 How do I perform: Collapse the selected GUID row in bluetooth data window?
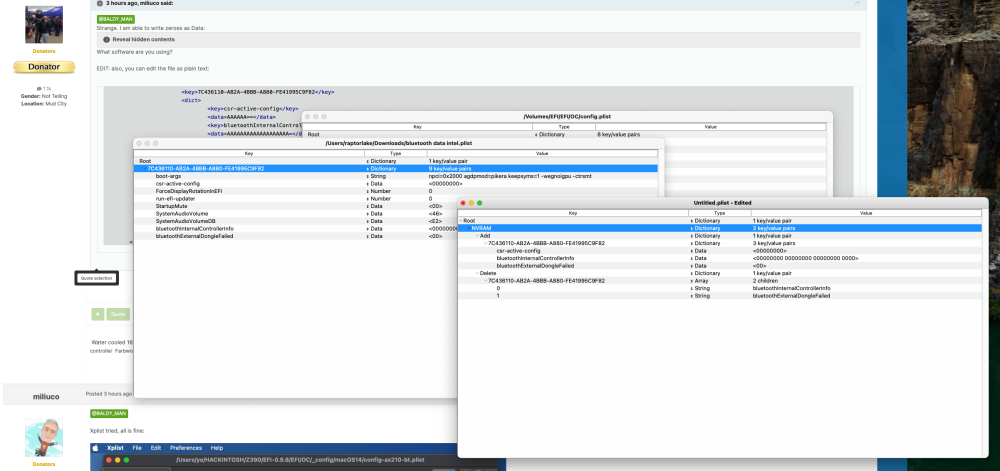(144, 168)
